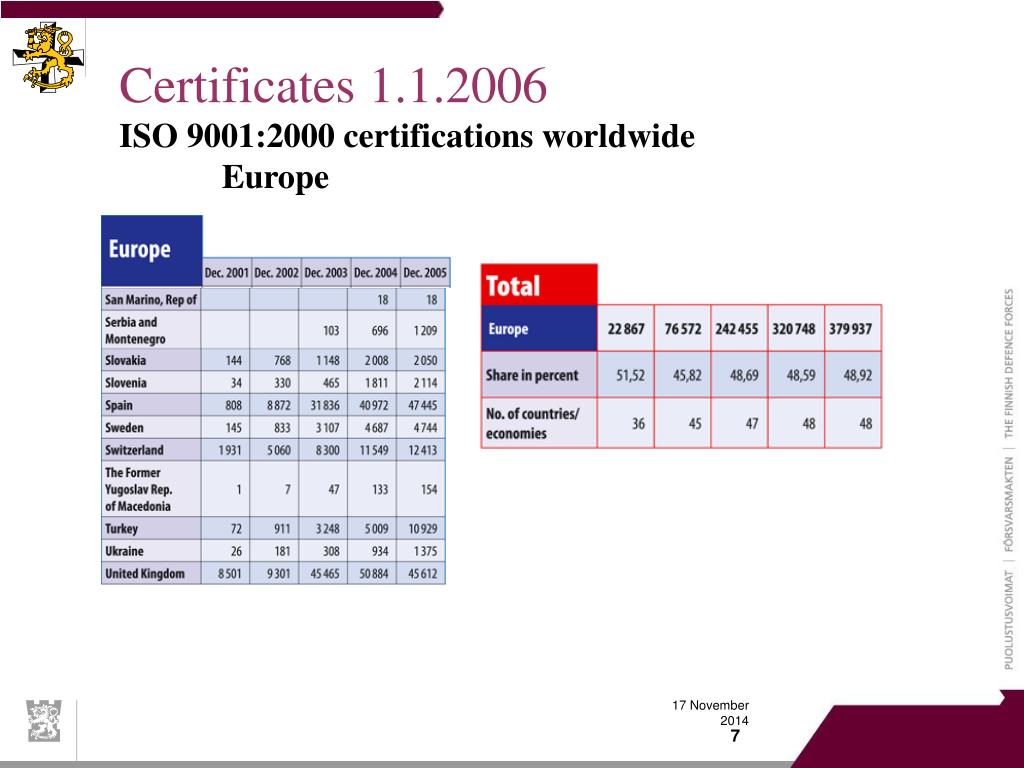
Task: Select the 'Dec. 2004' column header
Action: 376,272
